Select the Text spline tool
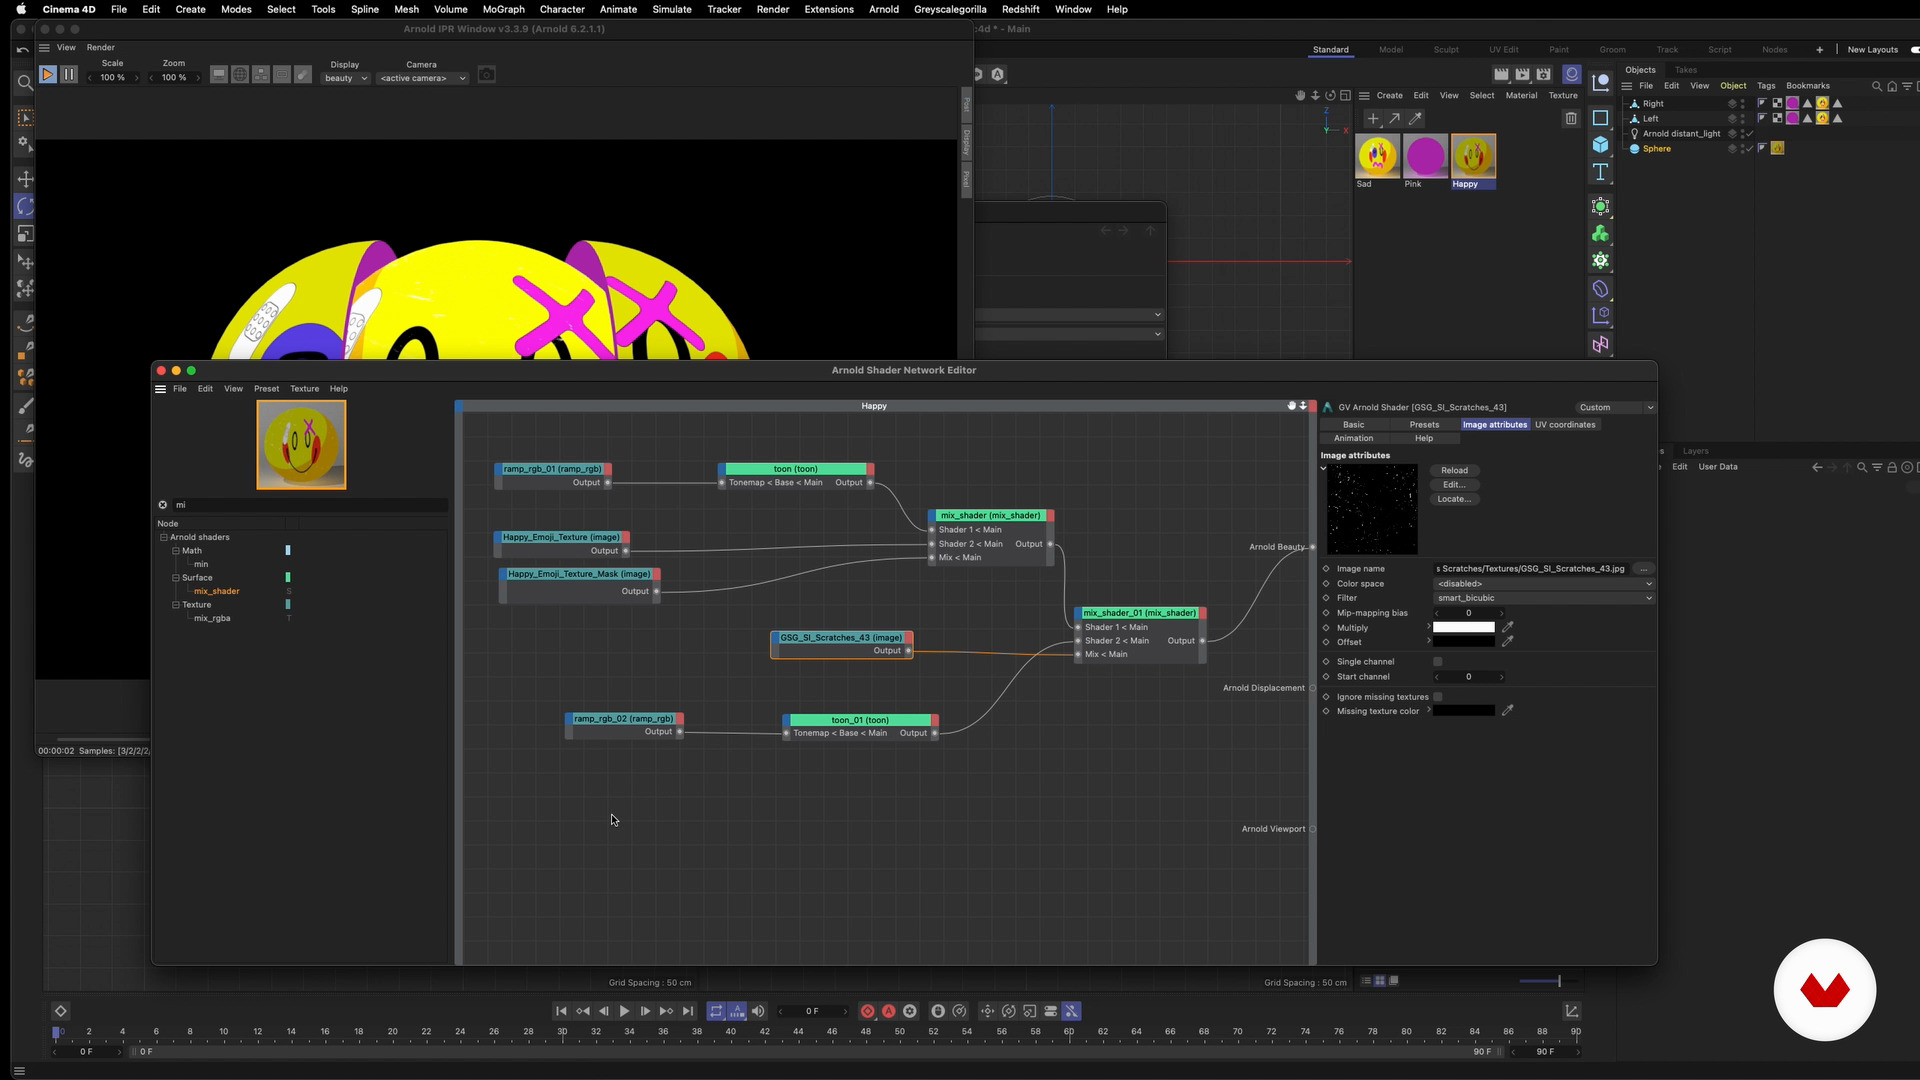 (x=1600, y=172)
